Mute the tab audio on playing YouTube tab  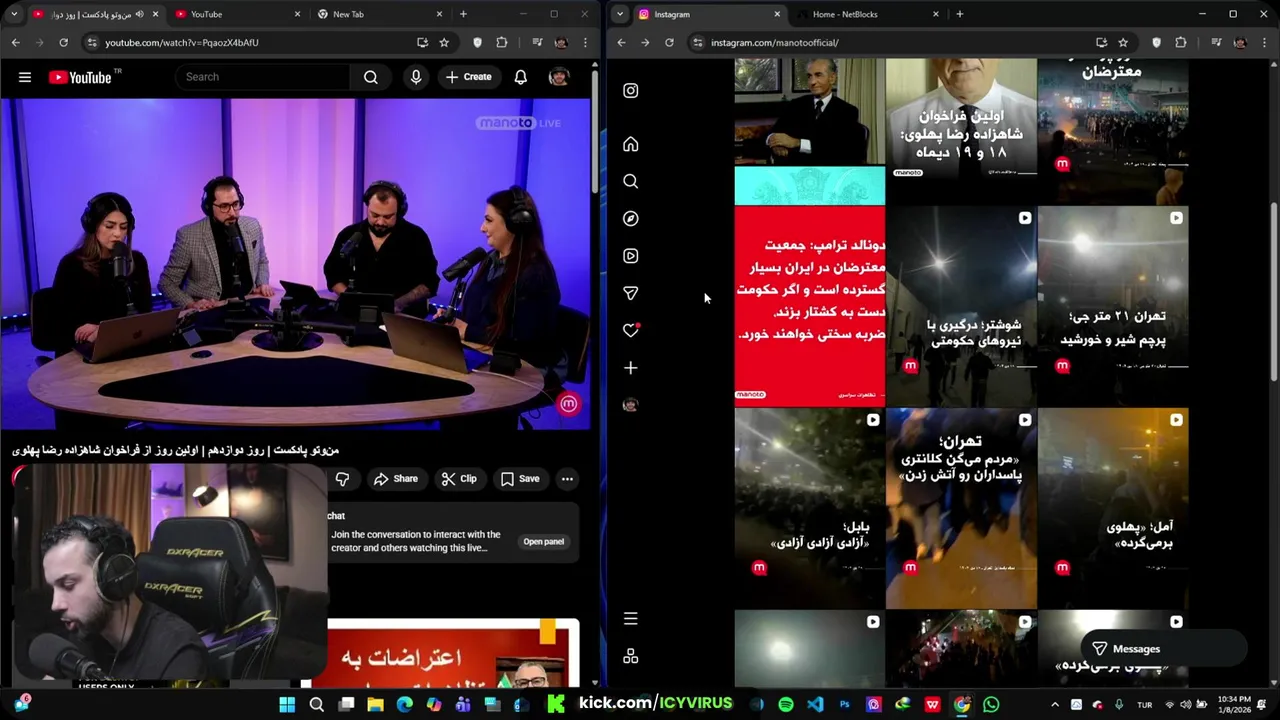click(x=139, y=14)
